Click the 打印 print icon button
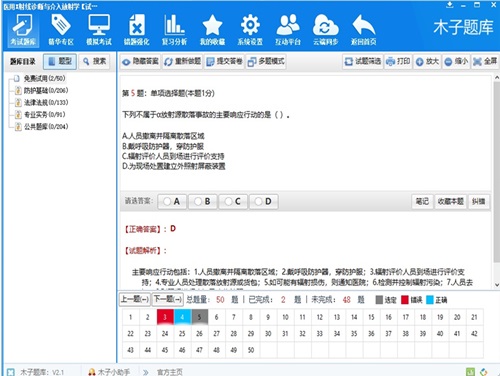The height and width of the screenshot is (376, 500). pos(398,61)
